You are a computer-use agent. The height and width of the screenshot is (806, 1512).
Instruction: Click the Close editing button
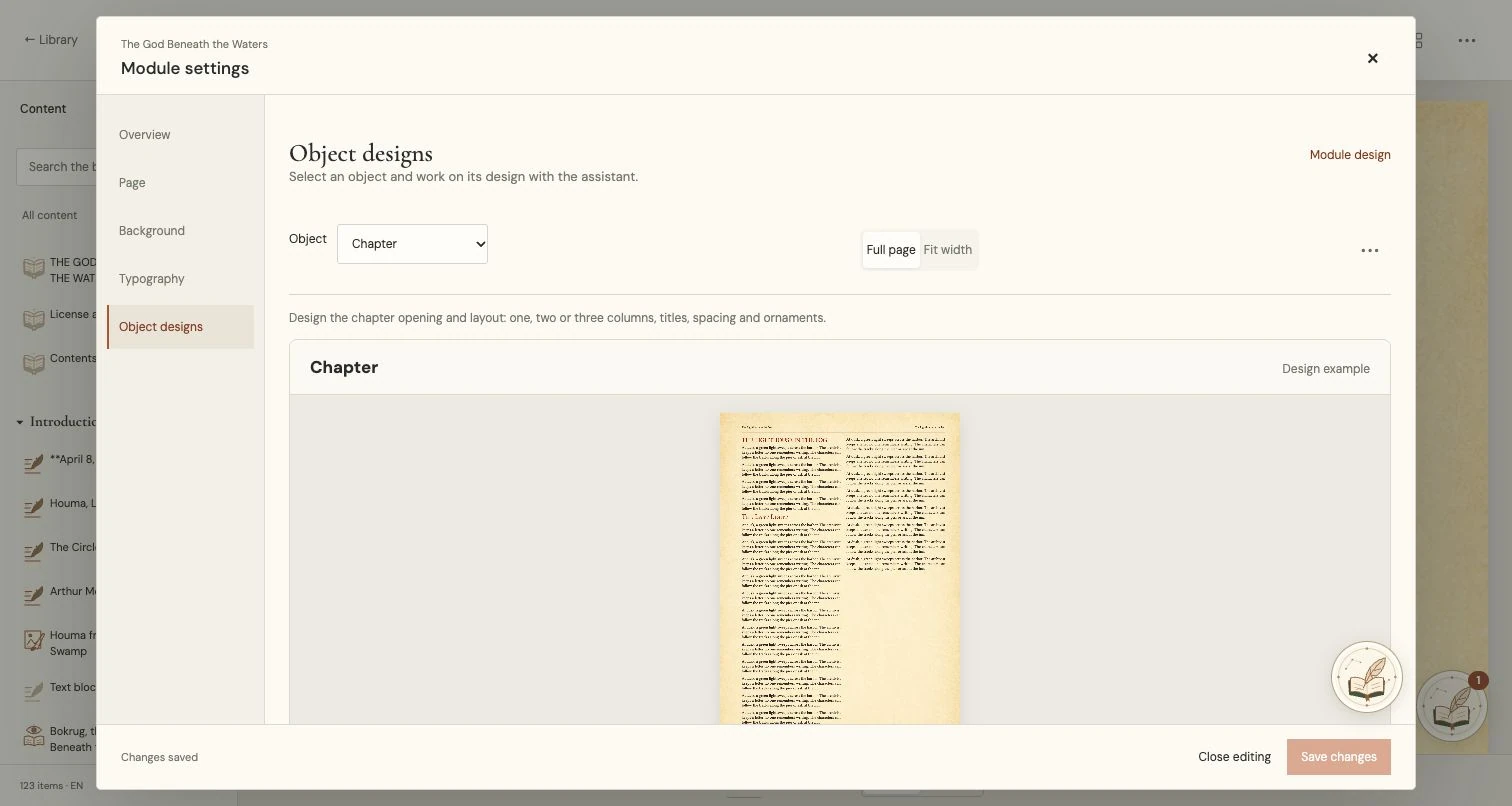pyautogui.click(x=1234, y=757)
